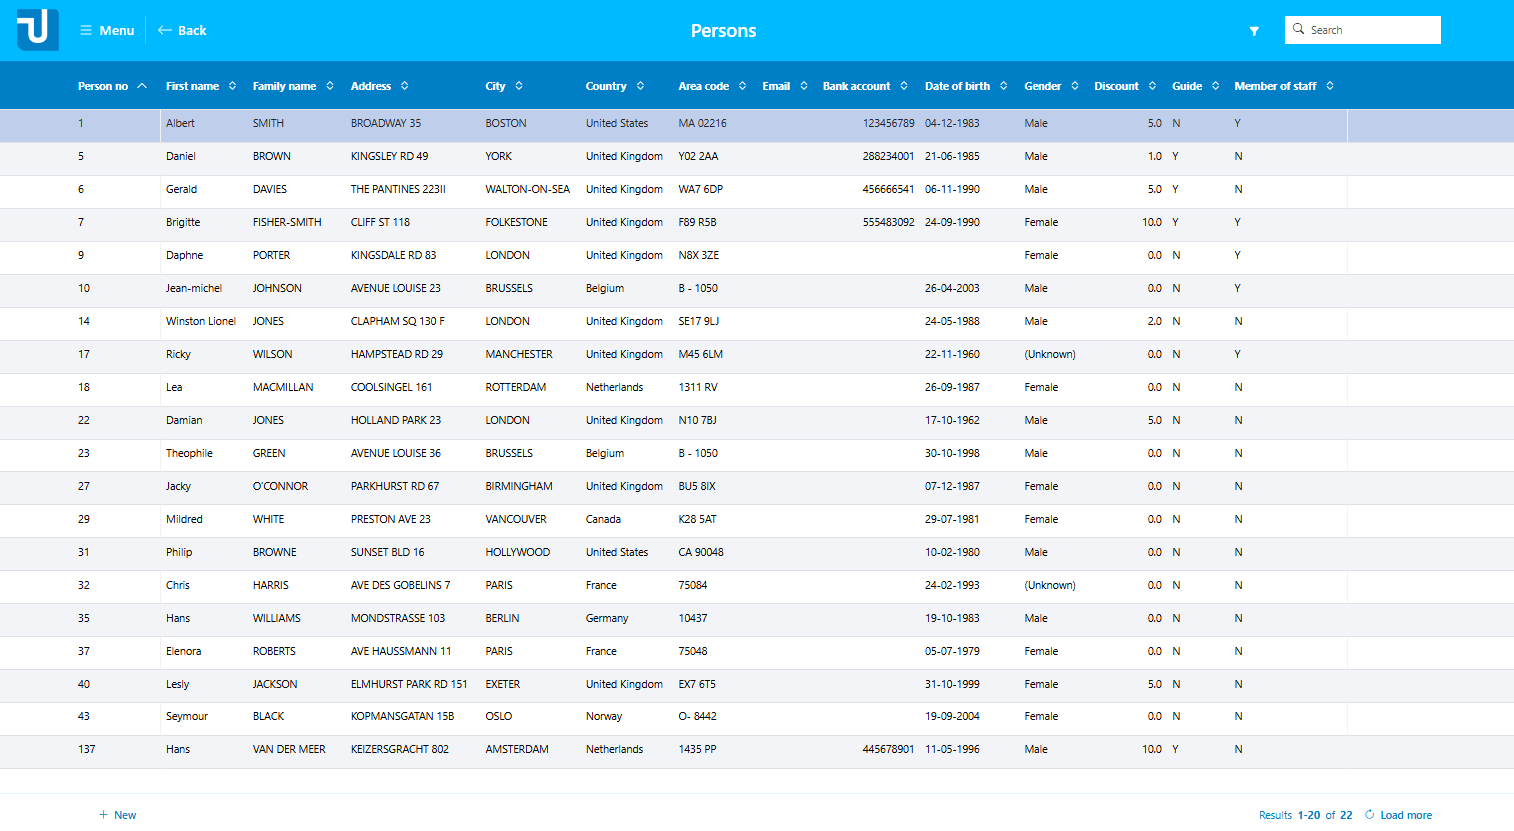Click sort icon next to Gender

tap(1075, 86)
